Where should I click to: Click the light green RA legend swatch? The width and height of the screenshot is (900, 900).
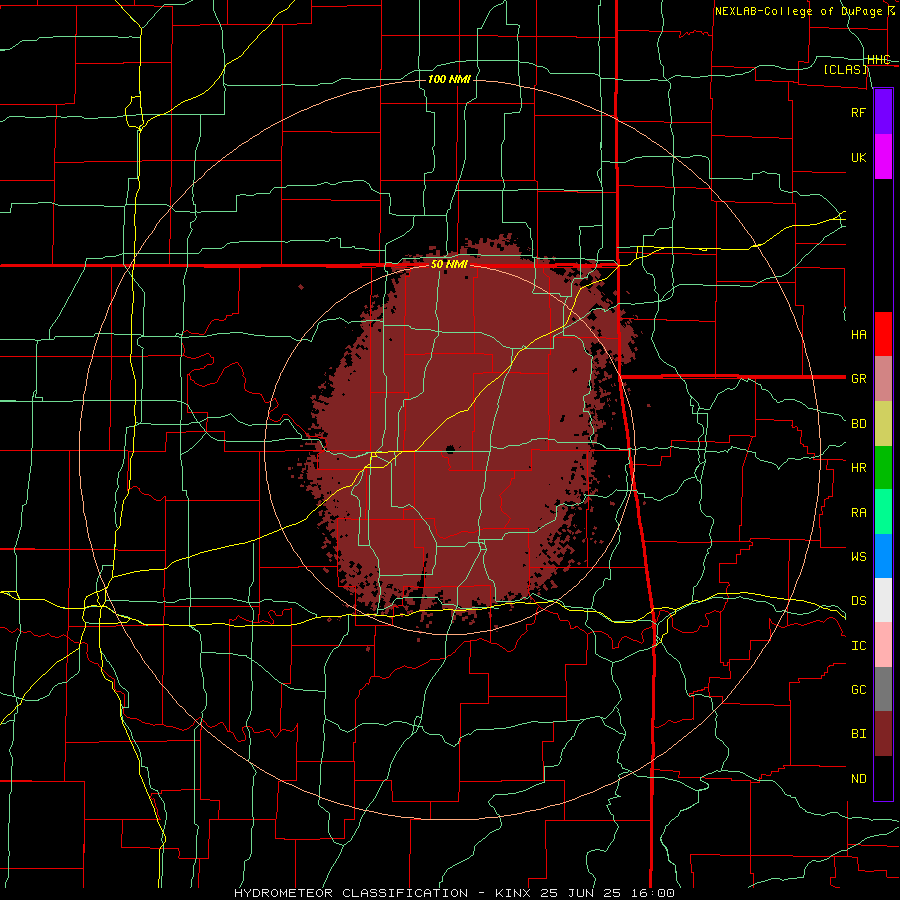(x=883, y=512)
